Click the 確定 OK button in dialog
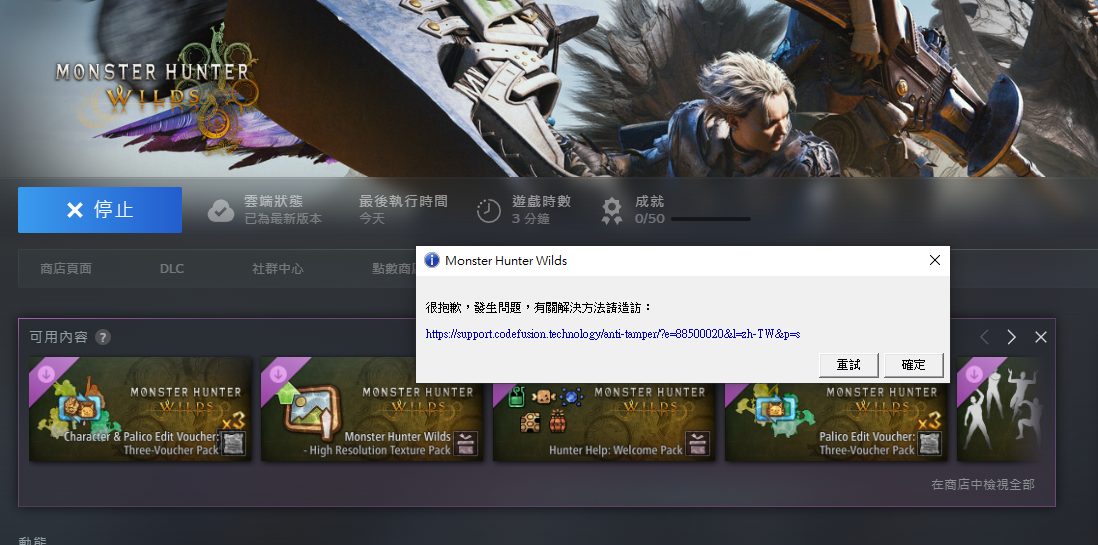Viewport: 1098px width, 545px height. [x=914, y=365]
